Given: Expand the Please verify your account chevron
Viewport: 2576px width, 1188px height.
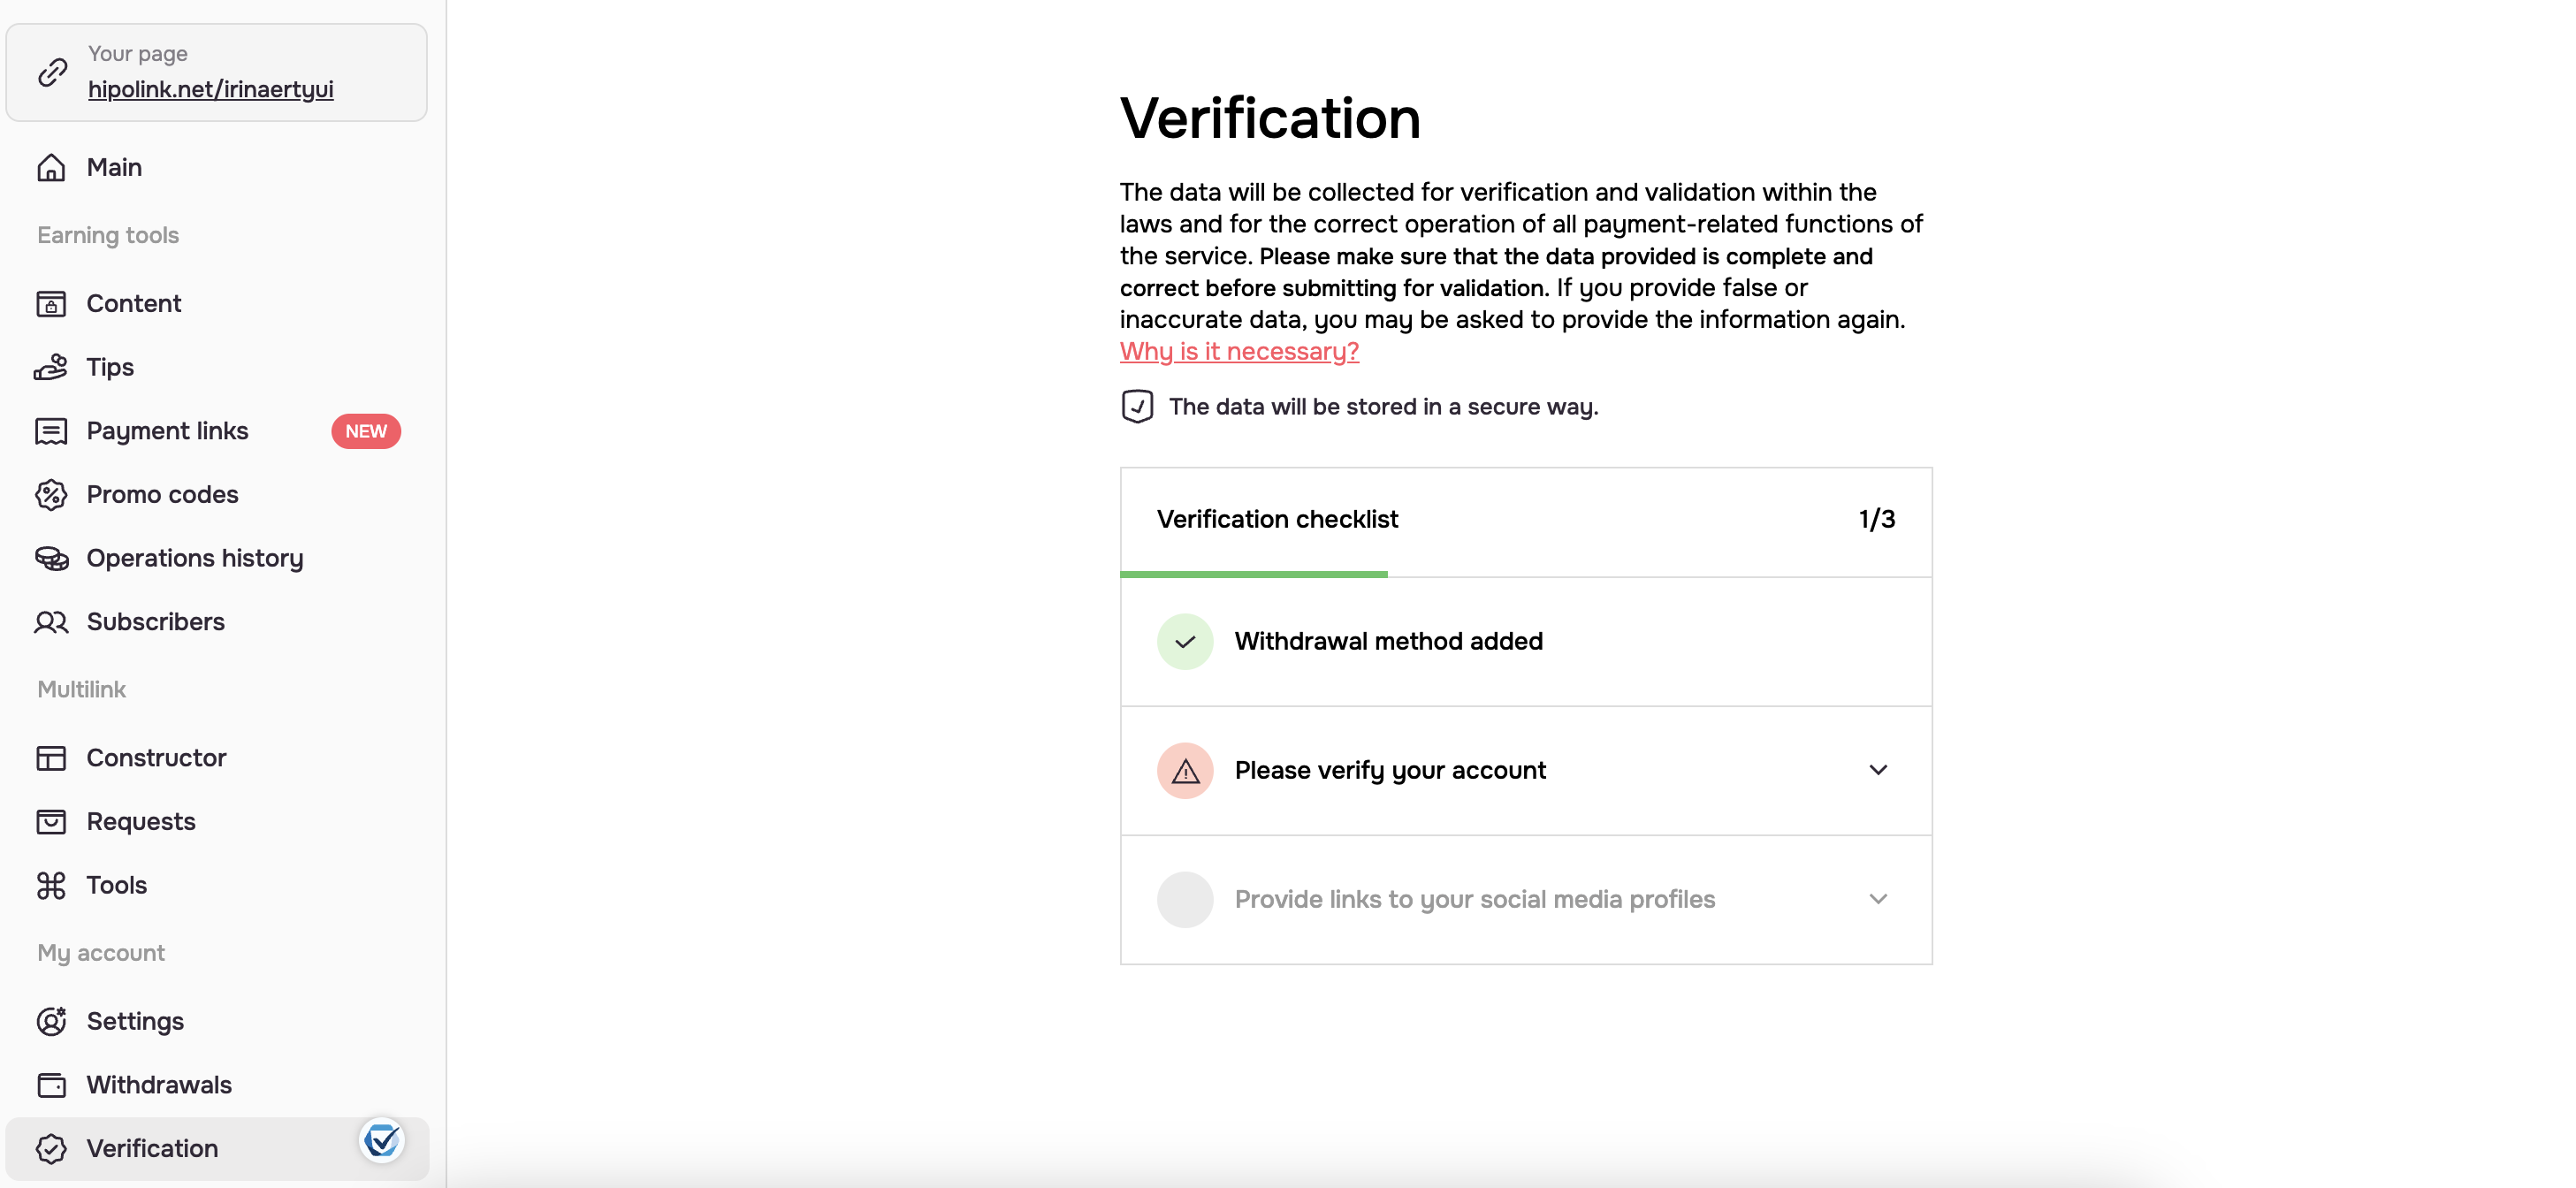Looking at the screenshot, I should click(1878, 770).
